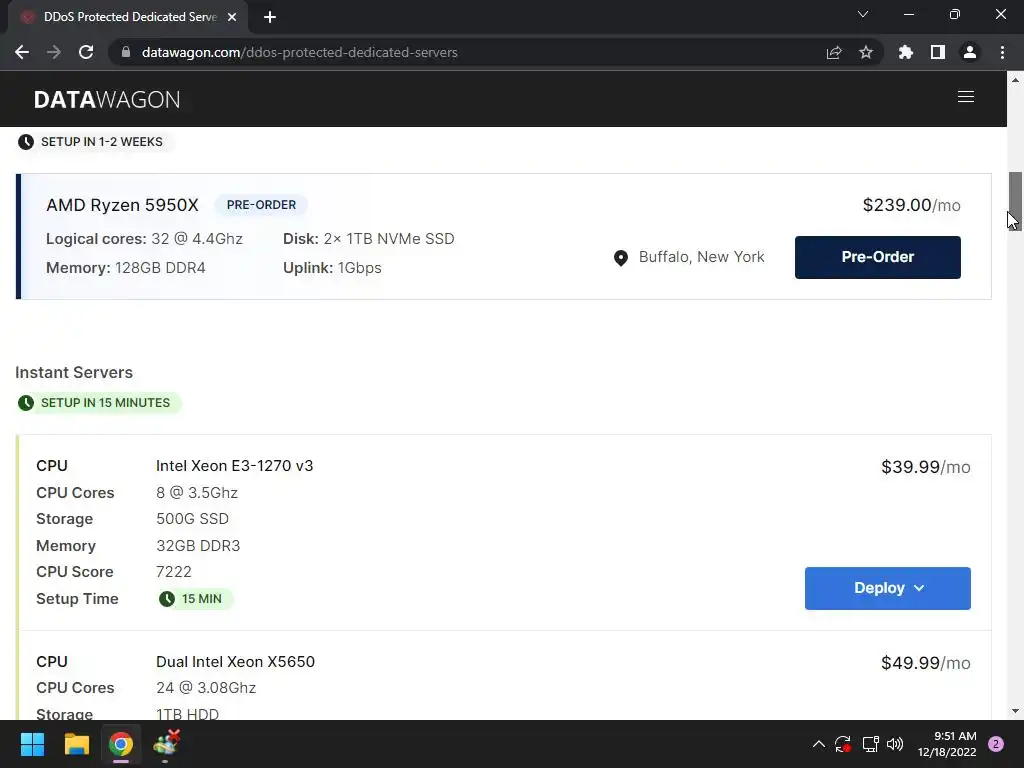Screen dimensions: 1024x768
Task: Click the PRE-ORDER badge
Action: coord(261,205)
